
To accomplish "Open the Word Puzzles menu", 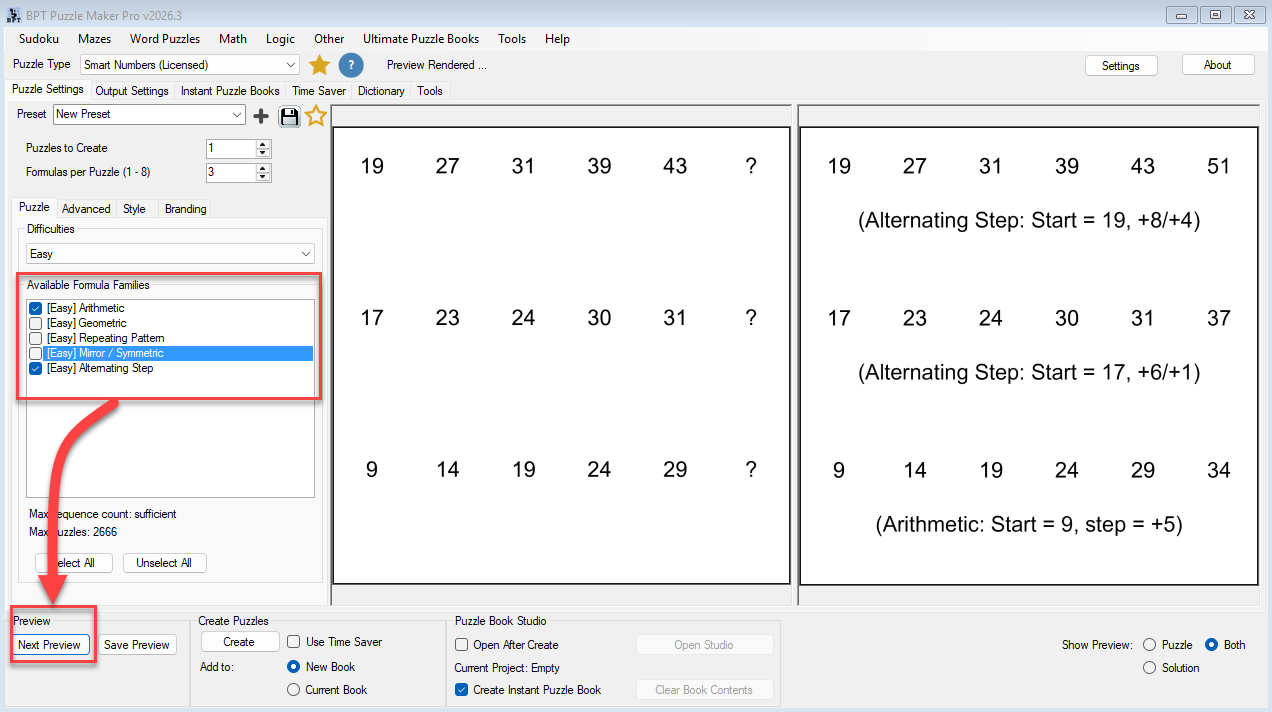I will coord(165,39).
